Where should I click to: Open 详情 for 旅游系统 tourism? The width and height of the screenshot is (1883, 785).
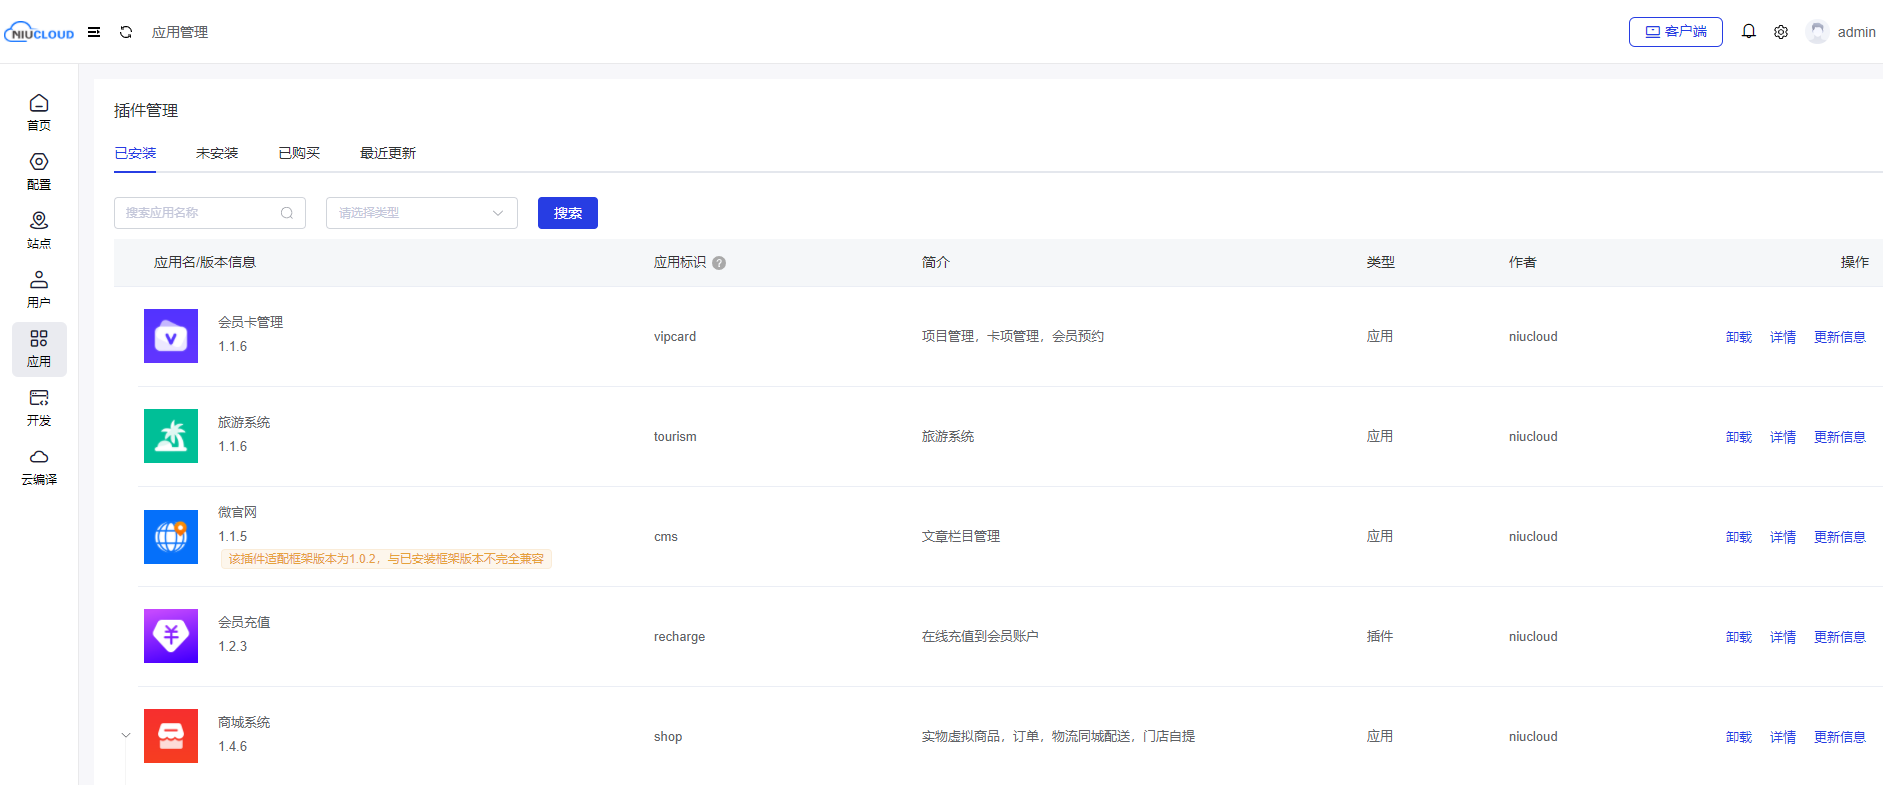1782,437
